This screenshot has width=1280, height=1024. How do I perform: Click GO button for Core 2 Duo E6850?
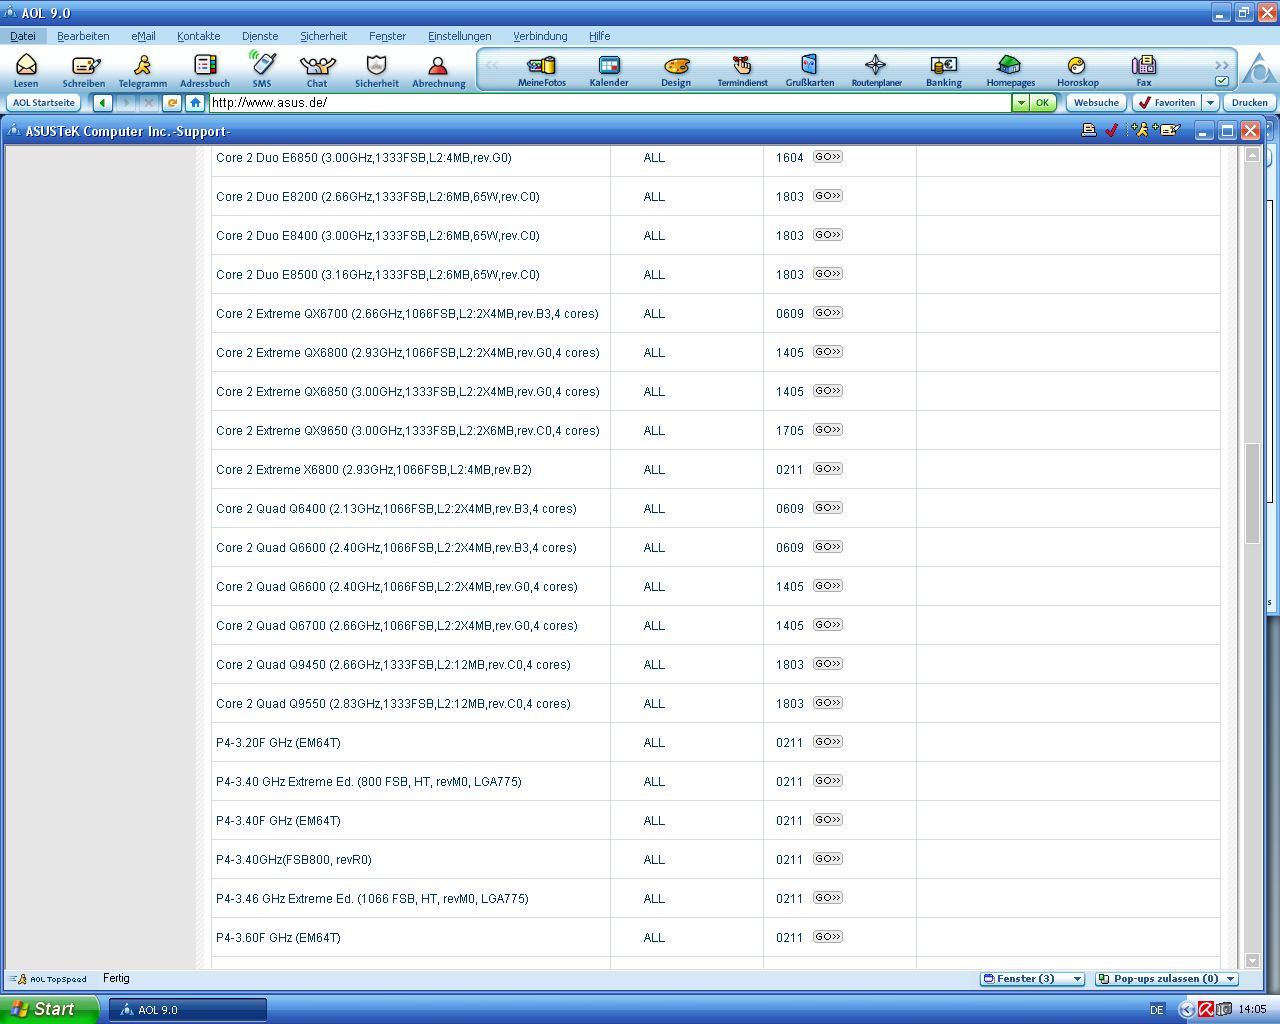pyautogui.click(x=828, y=157)
